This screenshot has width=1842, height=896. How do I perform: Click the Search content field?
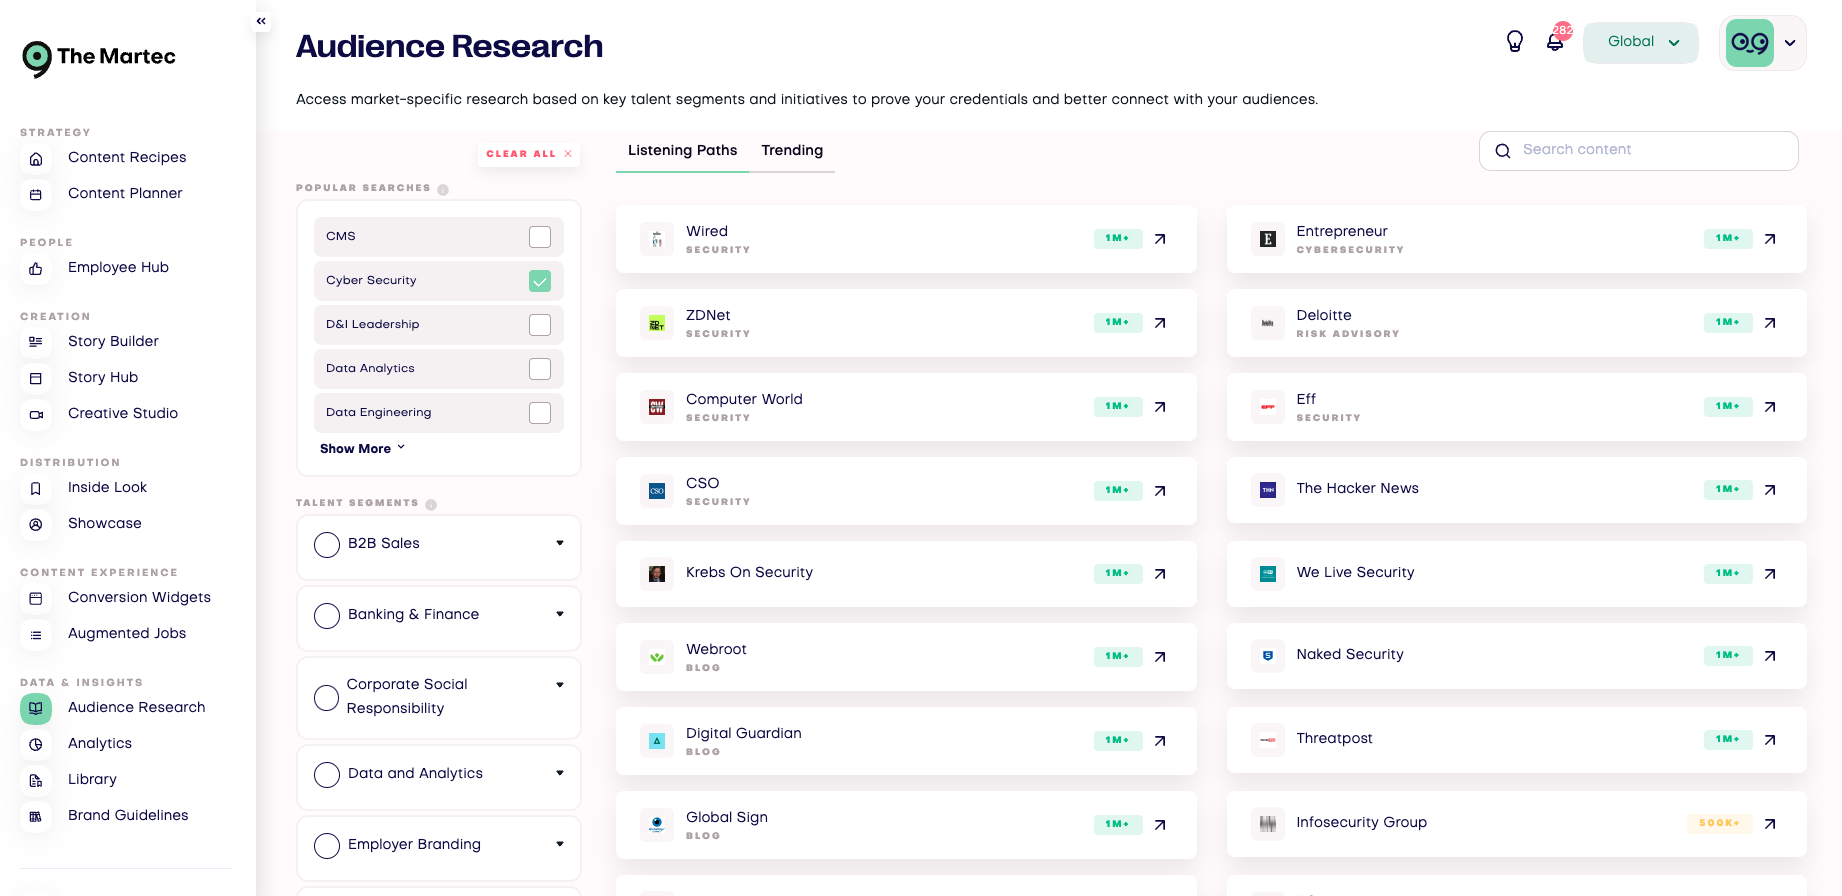coord(1638,151)
